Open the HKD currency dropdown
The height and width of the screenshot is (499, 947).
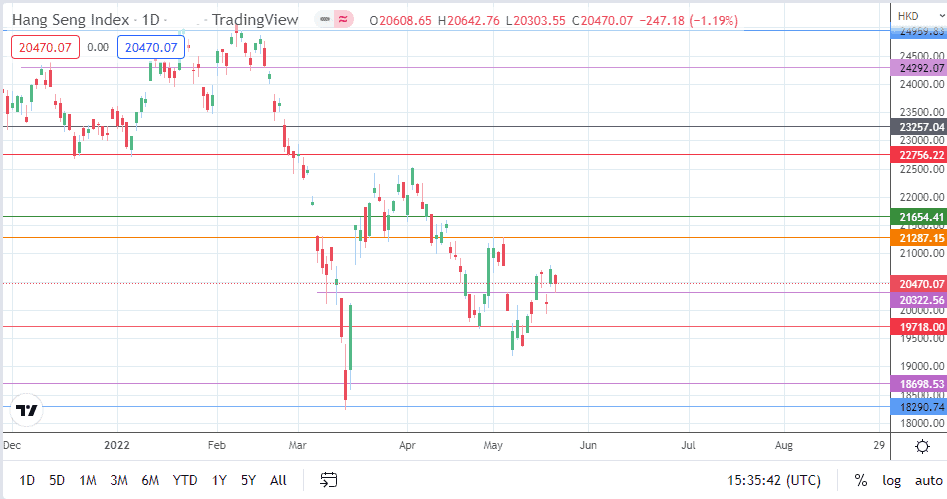(x=920, y=16)
